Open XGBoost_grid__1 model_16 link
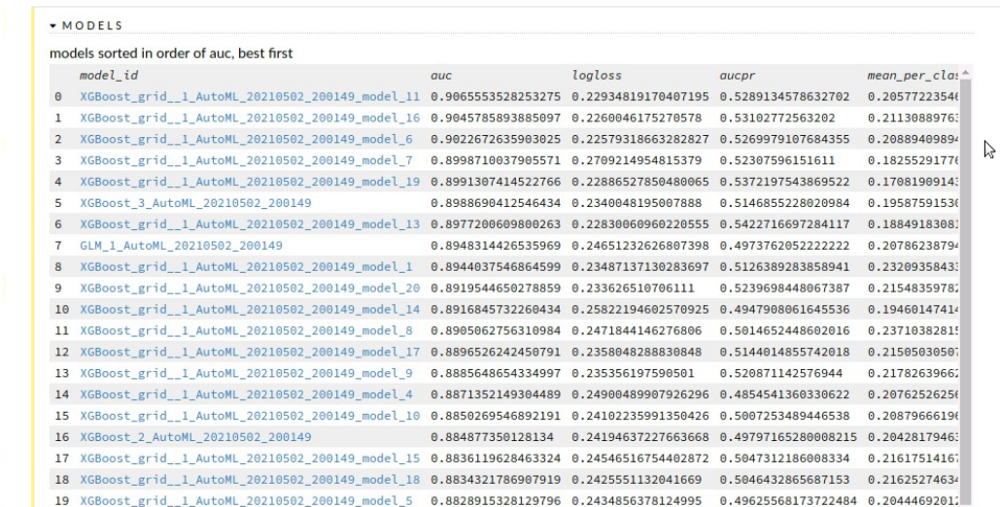This screenshot has height=507, width=1000. tap(250, 118)
